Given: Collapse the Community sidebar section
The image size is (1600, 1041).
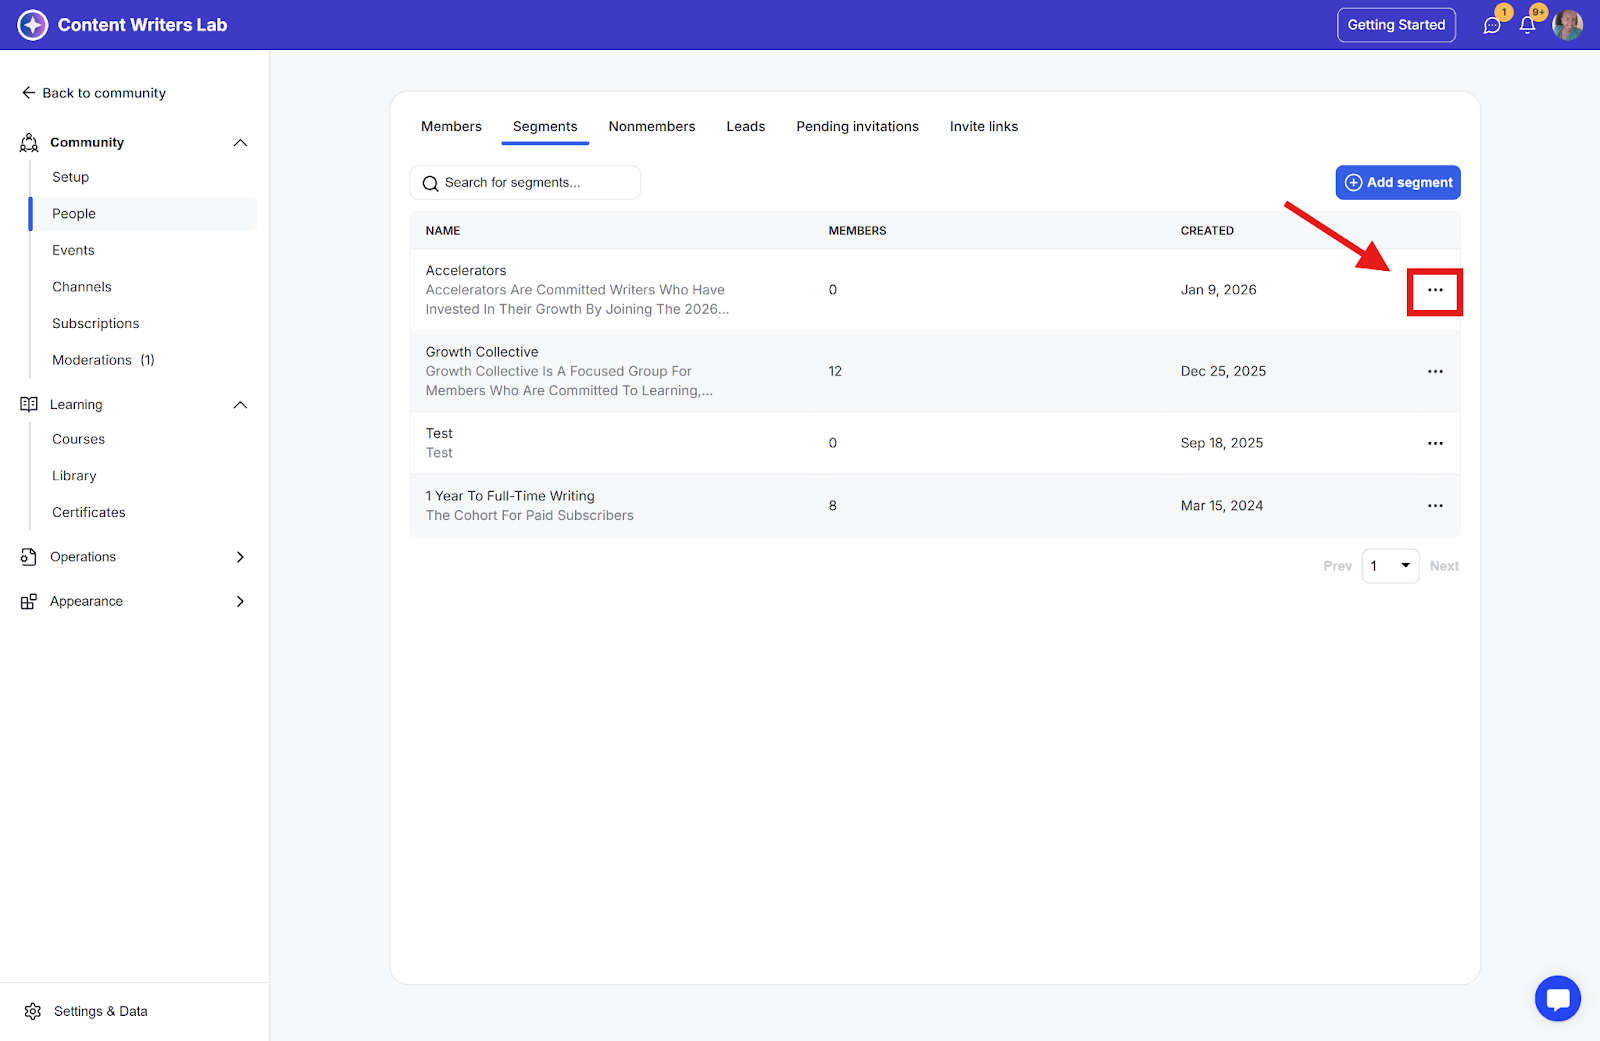Looking at the screenshot, I should click(x=240, y=143).
